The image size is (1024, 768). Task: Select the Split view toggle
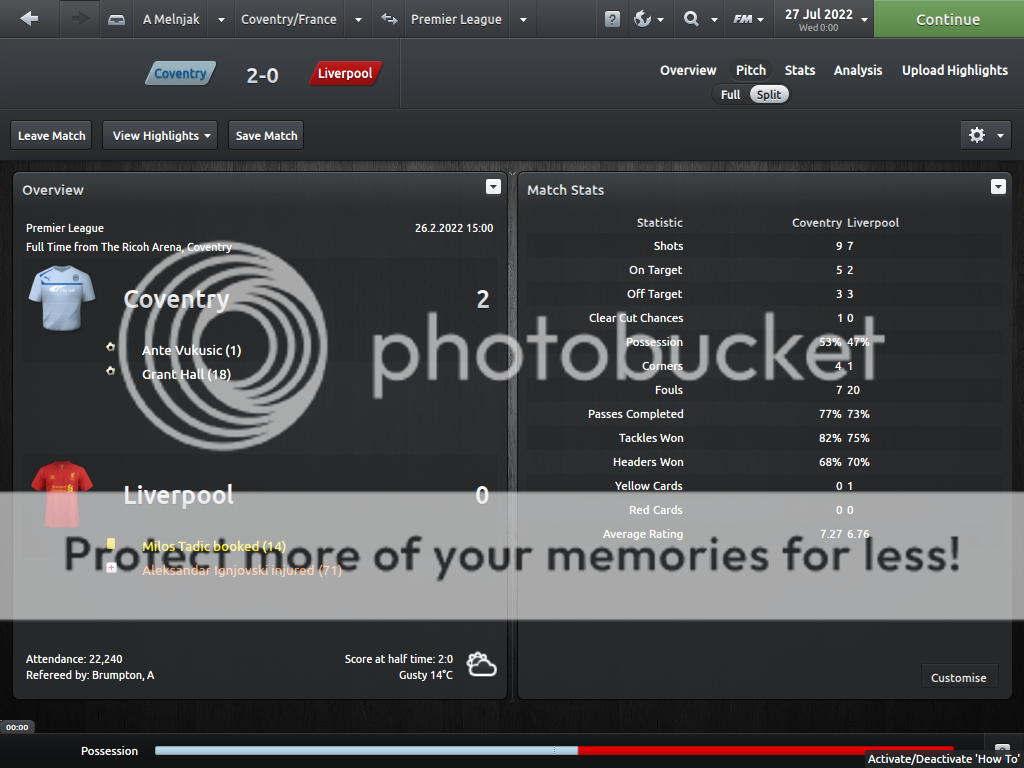pyautogui.click(x=769, y=94)
